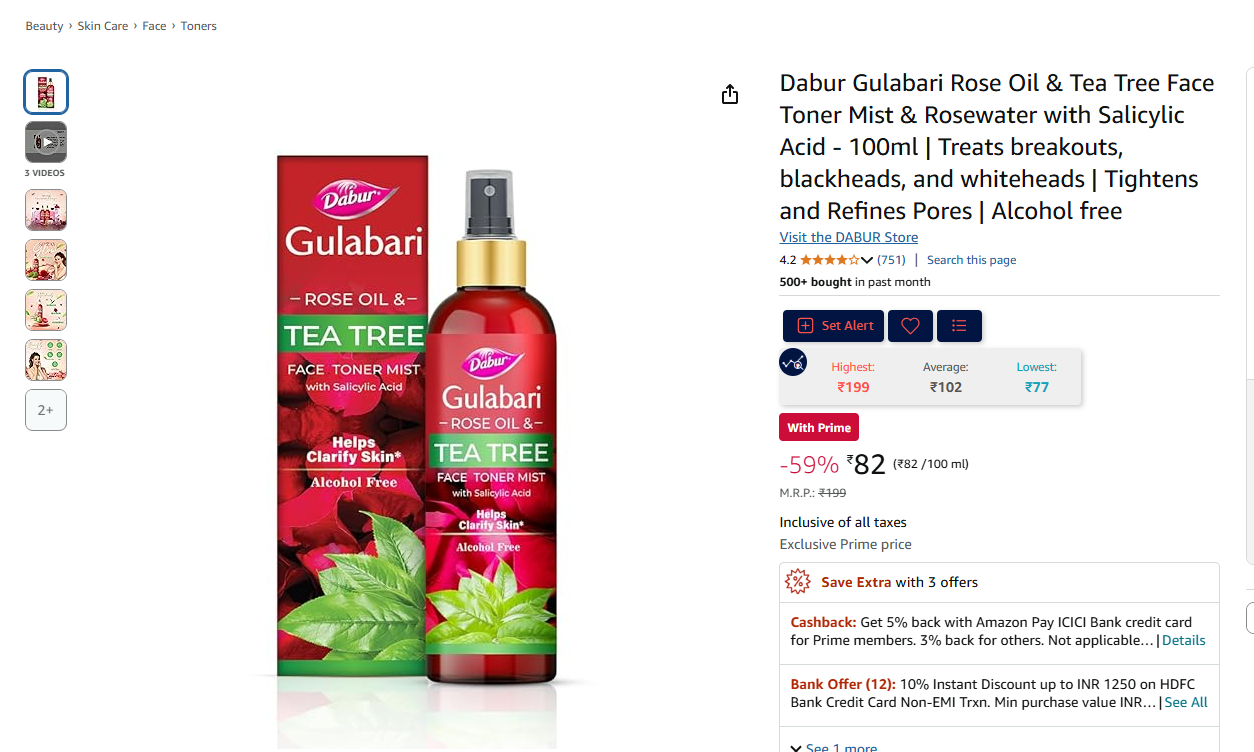The width and height of the screenshot is (1254, 752).
Task: Open Skin Care breadcrumb link
Action: click(x=103, y=26)
